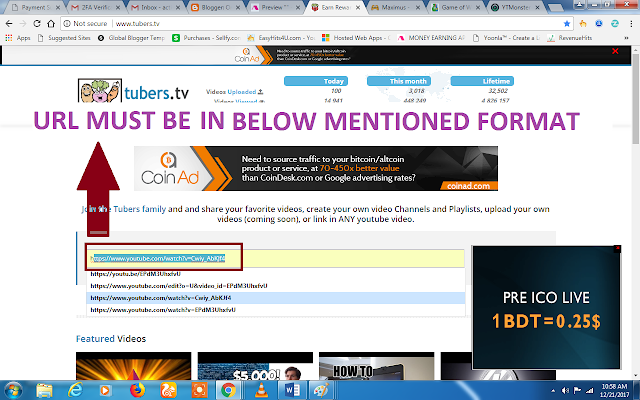Image resolution: width=640 pixels, height=400 pixels.
Task: Switch to the Payment tab
Action: coord(34,7)
